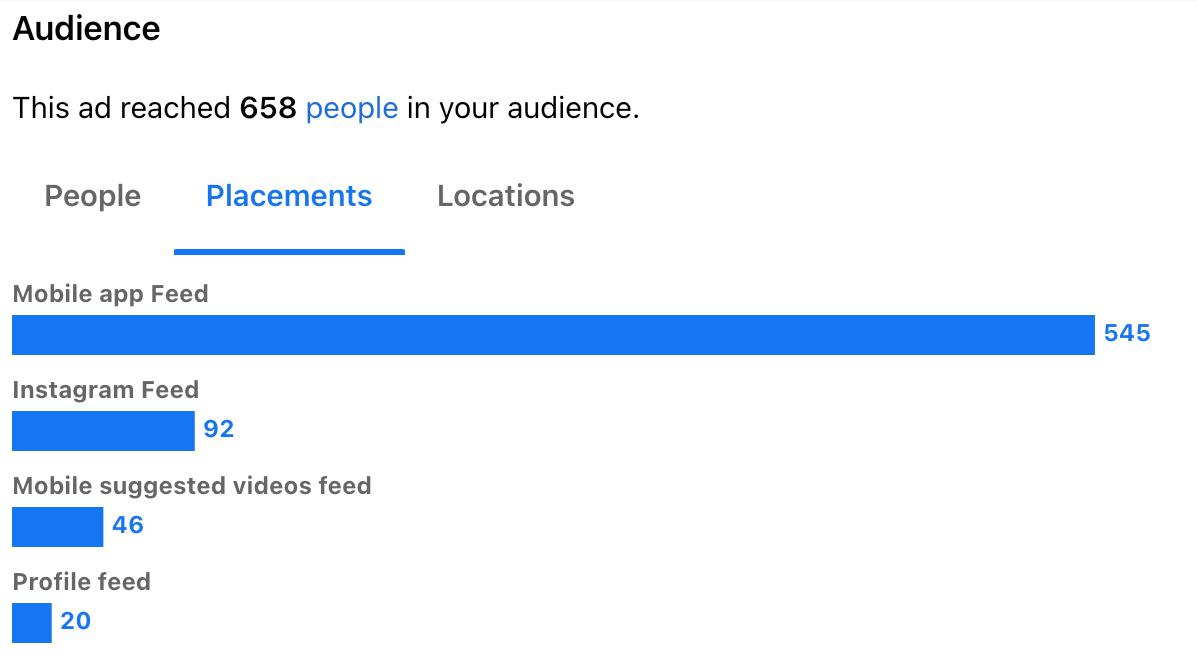
Task: Click the 545 value label
Action: [x=1127, y=334]
